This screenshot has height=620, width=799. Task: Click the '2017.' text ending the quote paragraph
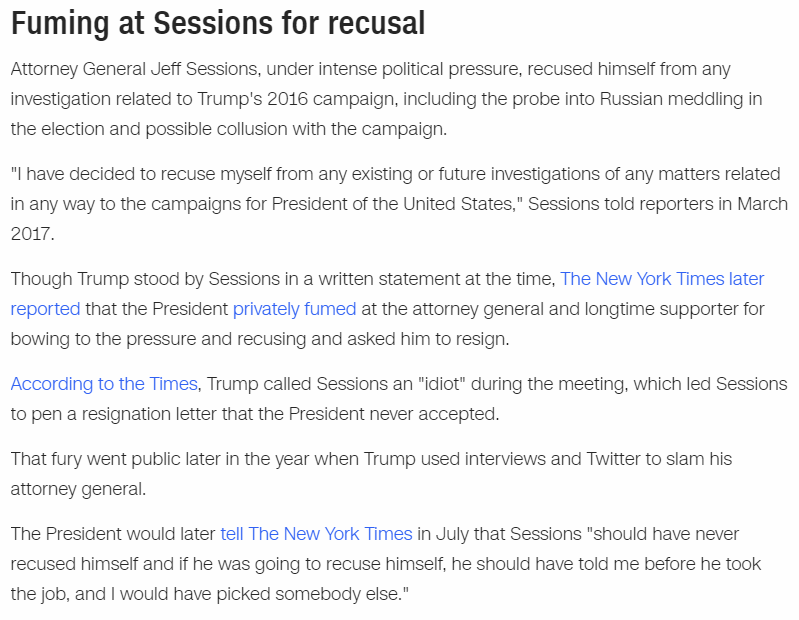point(33,234)
